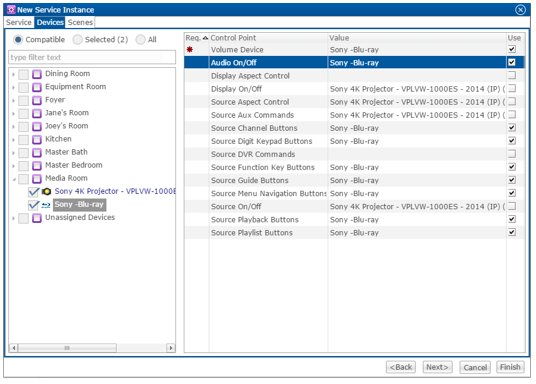The height and width of the screenshot is (384, 536).
Task: Click the Joey's Room room icon
Action: coord(37,126)
